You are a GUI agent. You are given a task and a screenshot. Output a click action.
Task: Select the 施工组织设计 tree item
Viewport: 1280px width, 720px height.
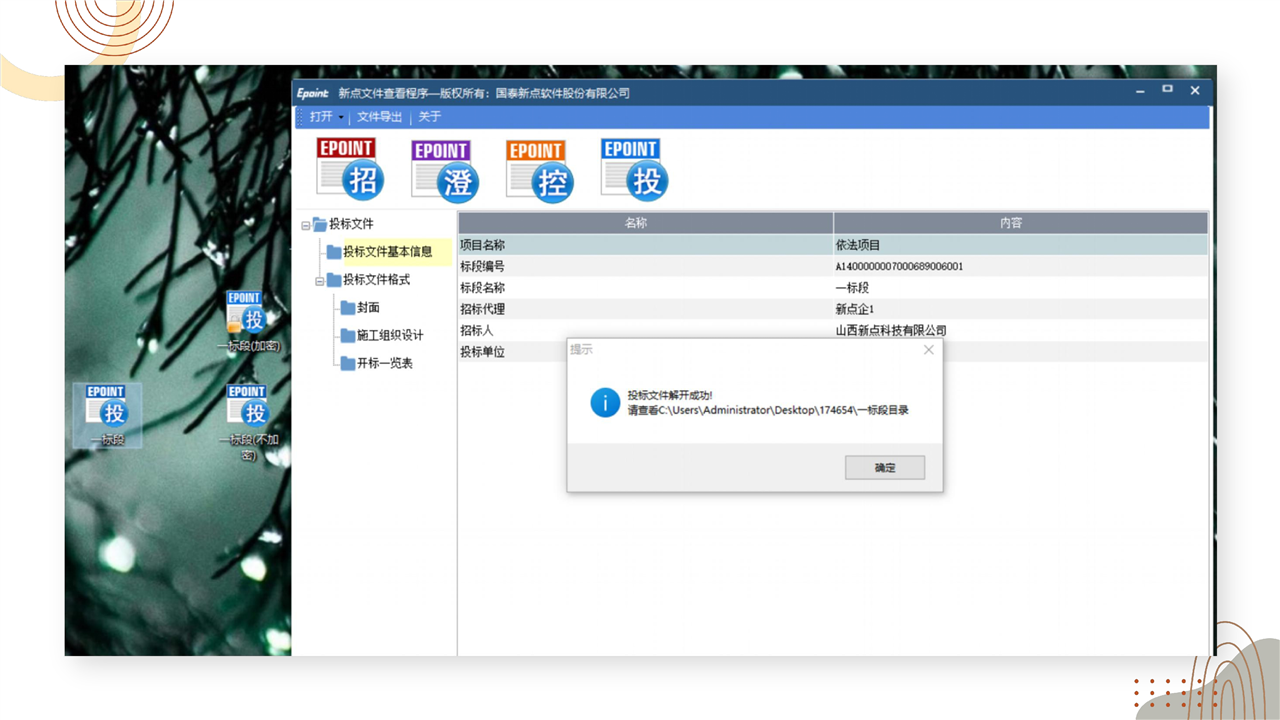(x=389, y=336)
